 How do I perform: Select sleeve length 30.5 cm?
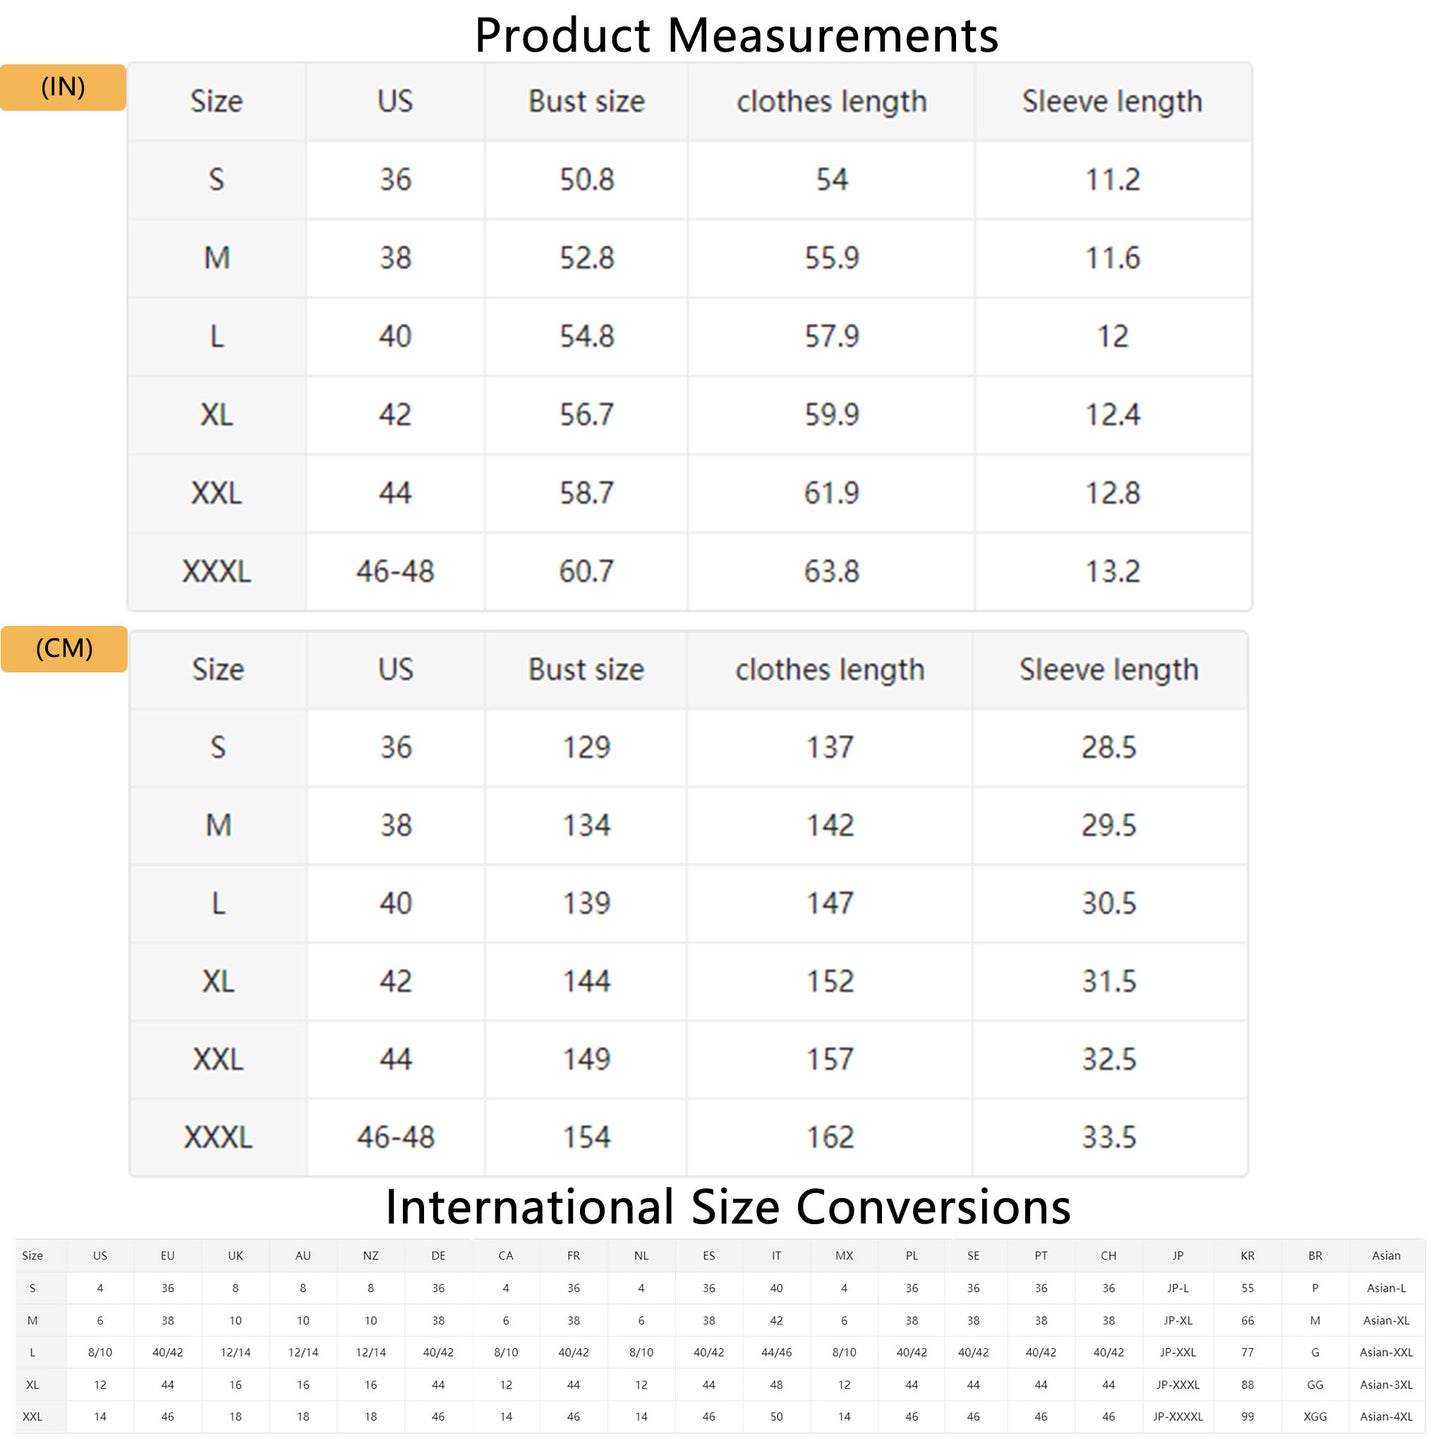pos(1109,904)
